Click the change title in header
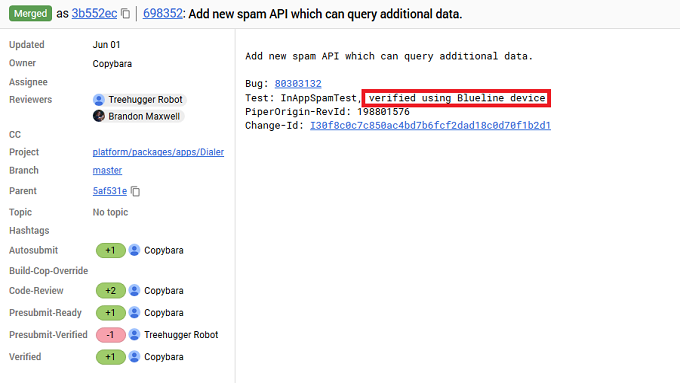This screenshot has width=680, height=383. [x=325, y=14]
